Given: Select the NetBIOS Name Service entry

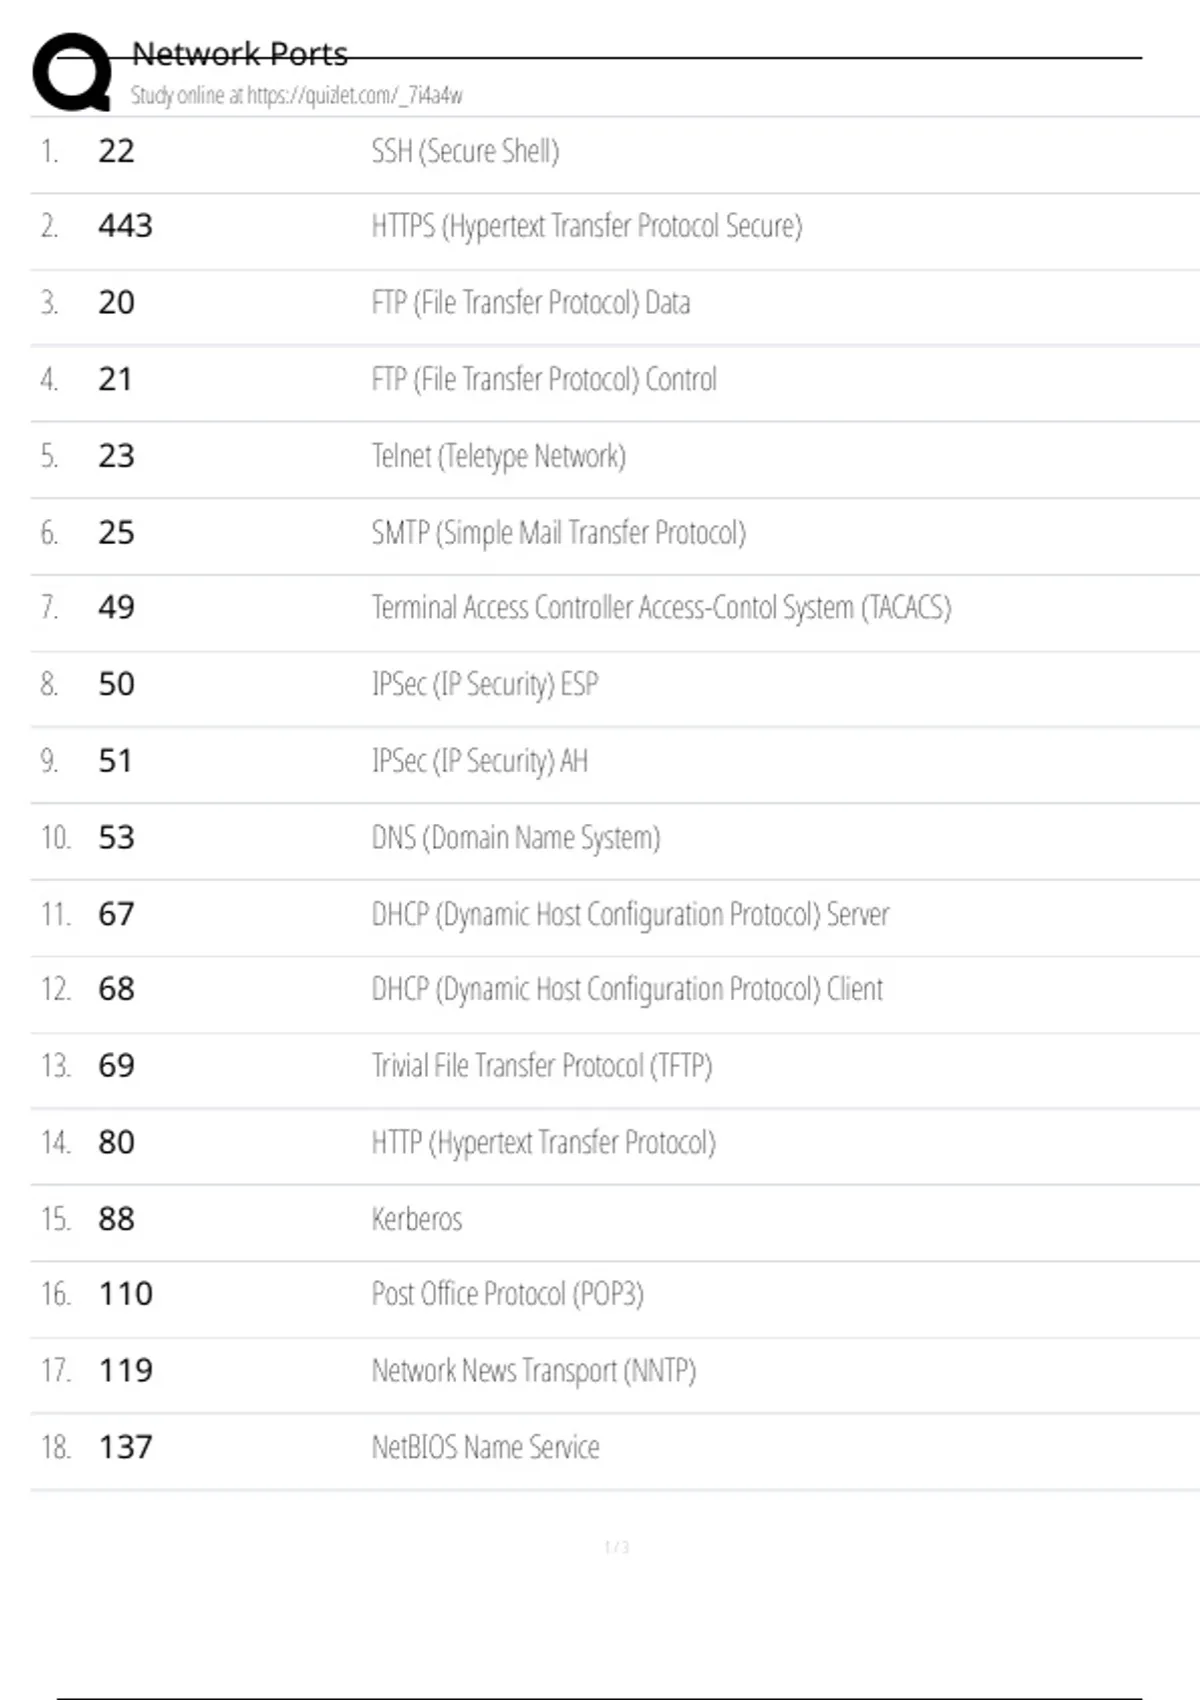Looking at the screenshot, I should pyautogui.click(x=485, y=1448).
